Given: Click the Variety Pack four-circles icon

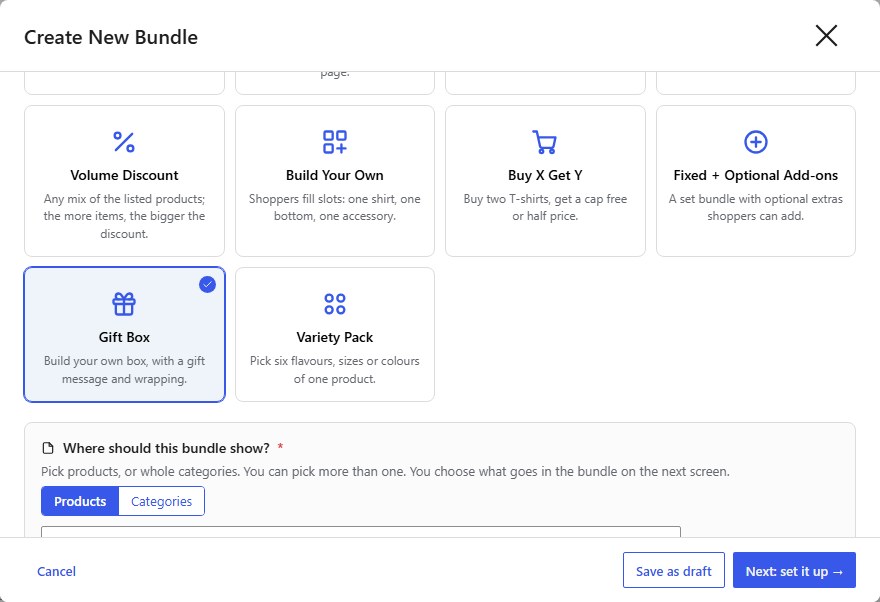Looking at the screenshot, I should pos(334,304).
